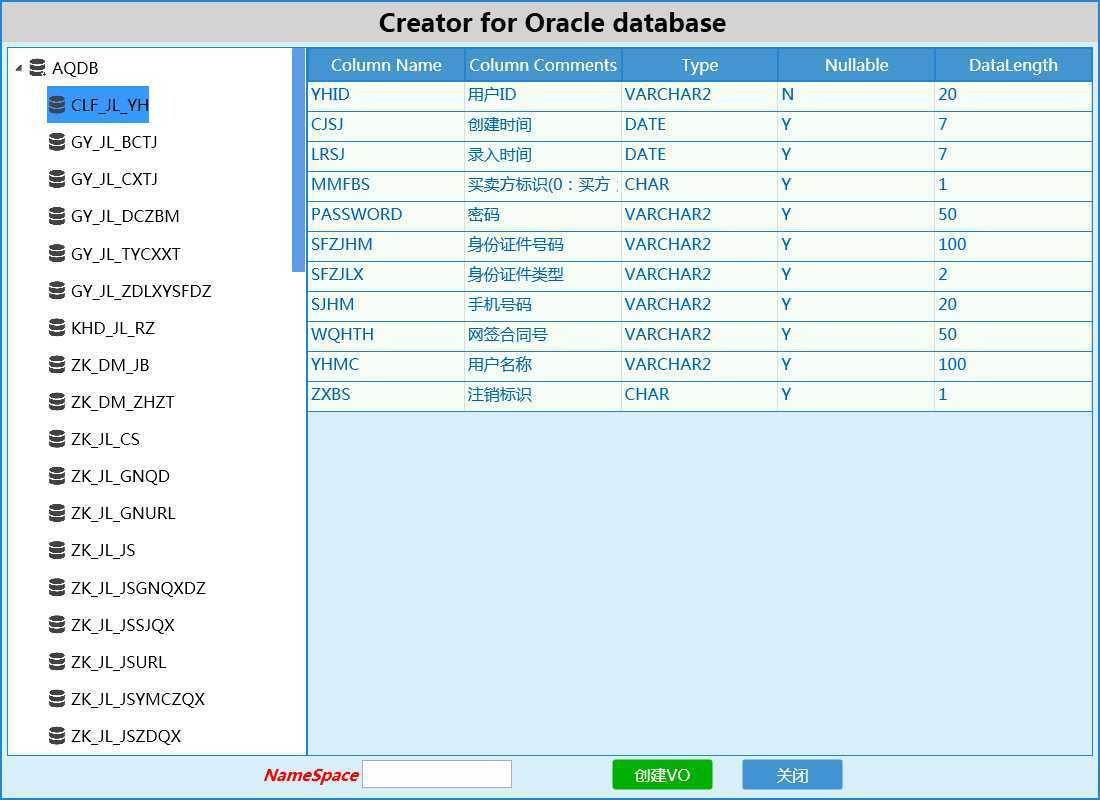Select the SFZJHM column name cell

coord(386,245)
